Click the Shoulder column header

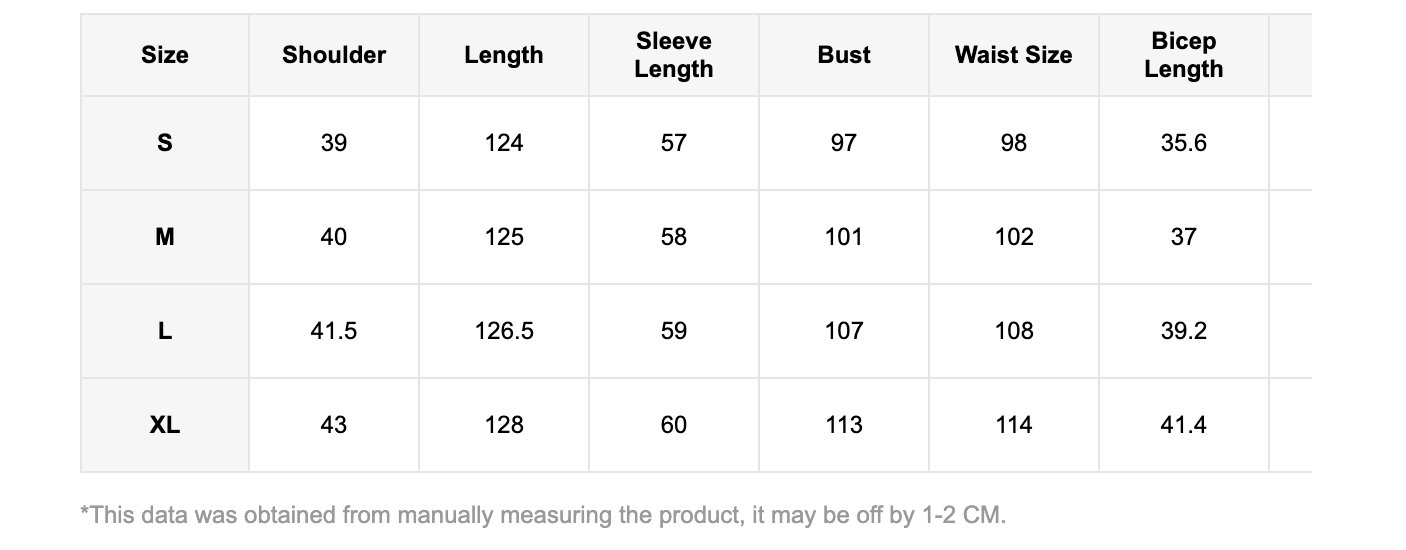(334, 55)
